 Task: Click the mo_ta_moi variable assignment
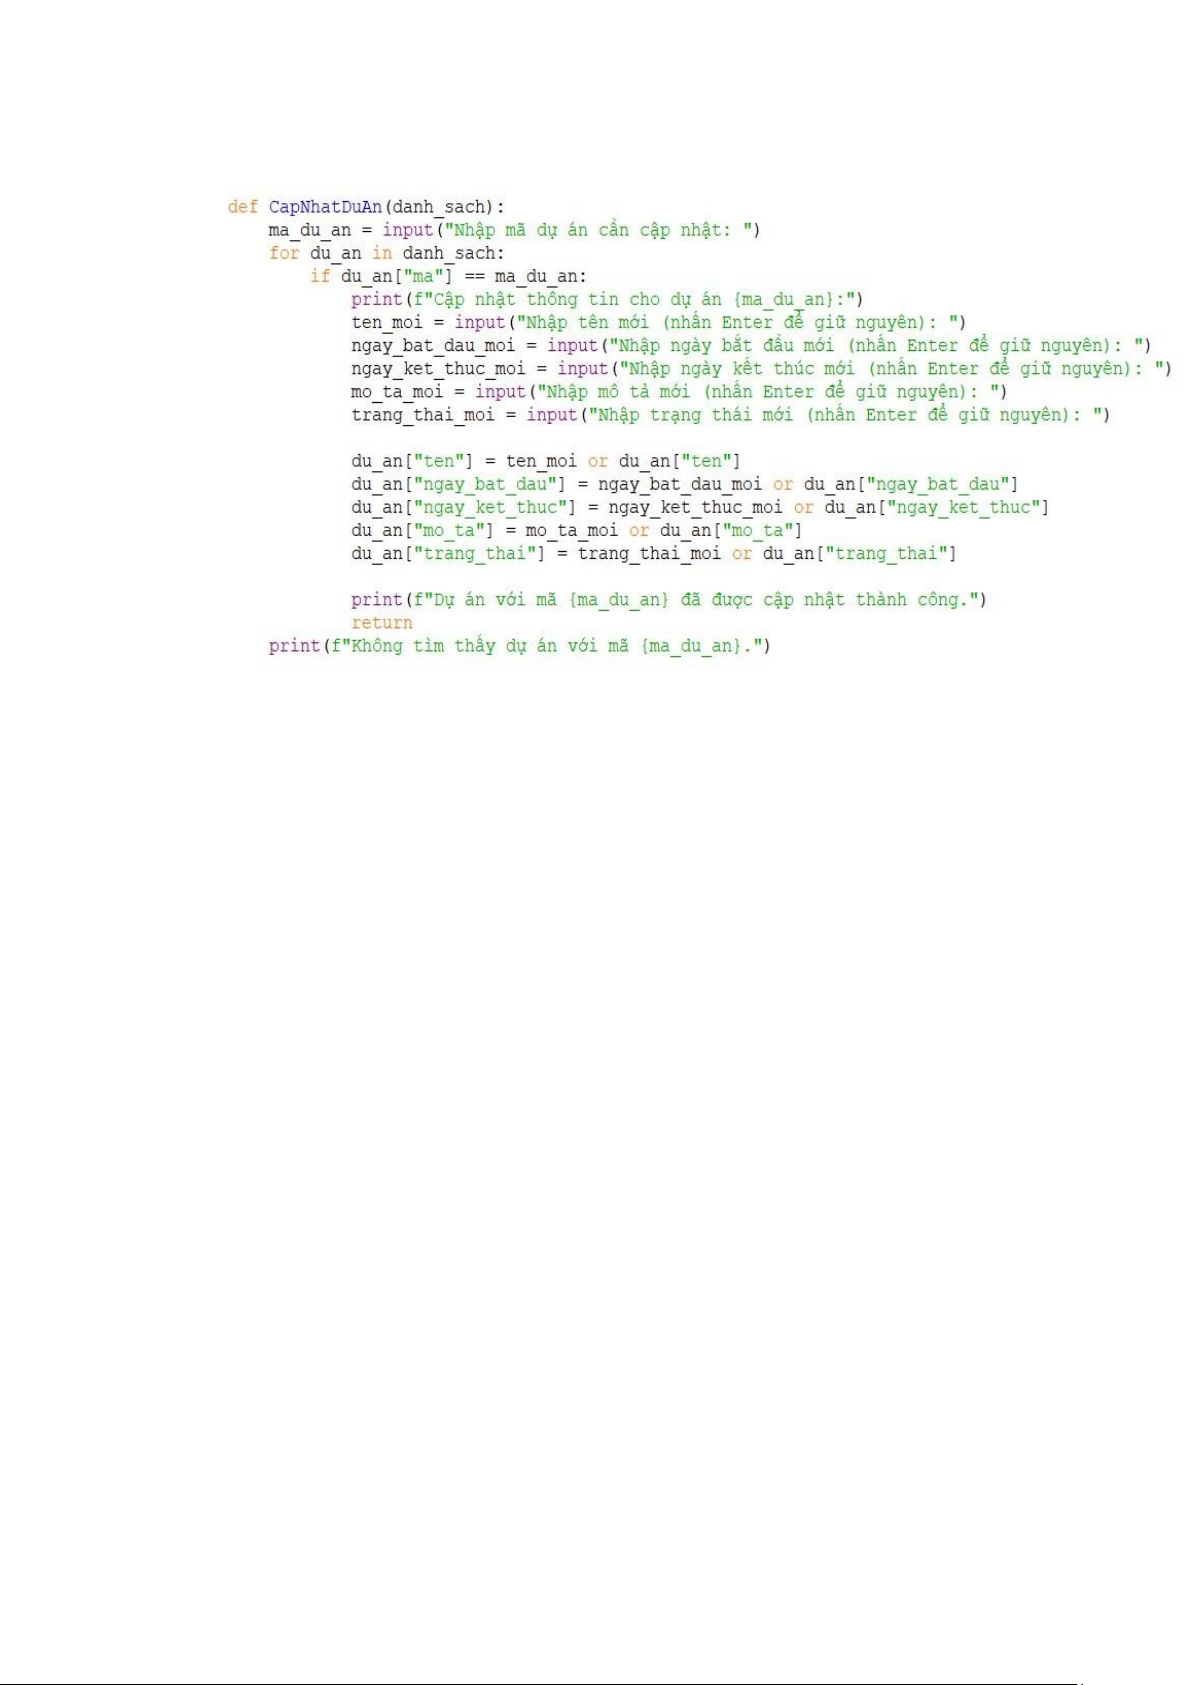click(397, 391)
